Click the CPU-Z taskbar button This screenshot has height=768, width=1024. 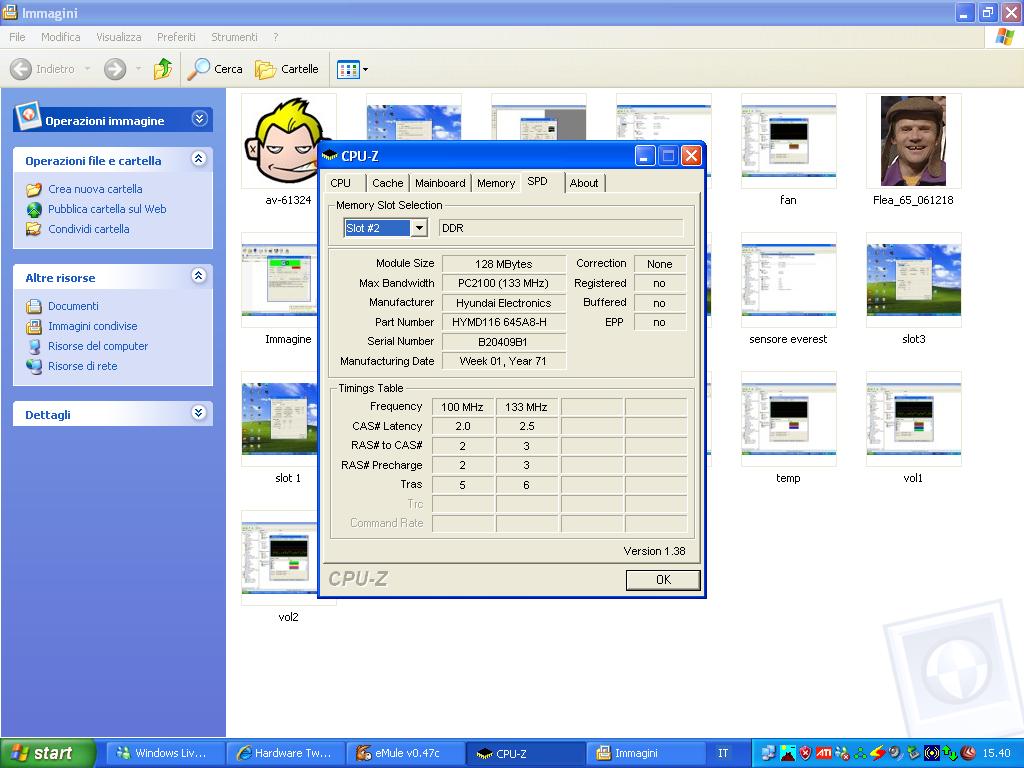(526, 753)
